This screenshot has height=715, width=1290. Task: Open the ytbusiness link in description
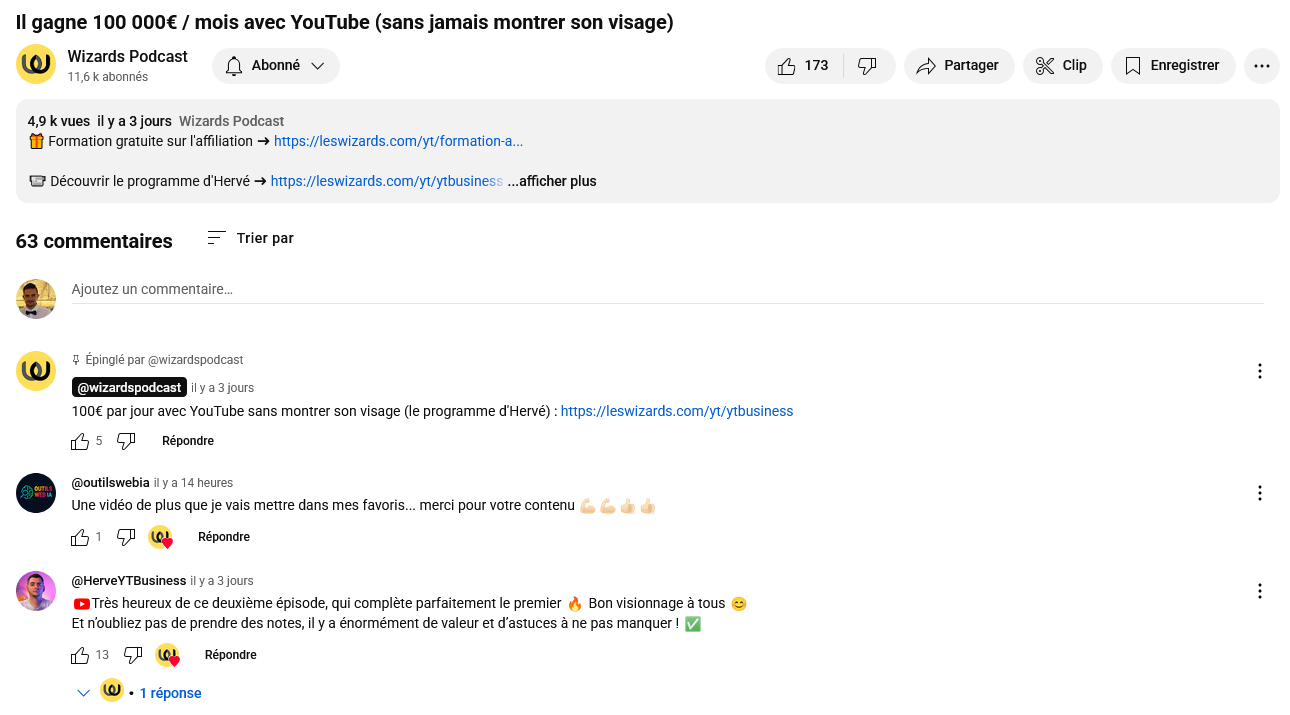tap(386, 181)
